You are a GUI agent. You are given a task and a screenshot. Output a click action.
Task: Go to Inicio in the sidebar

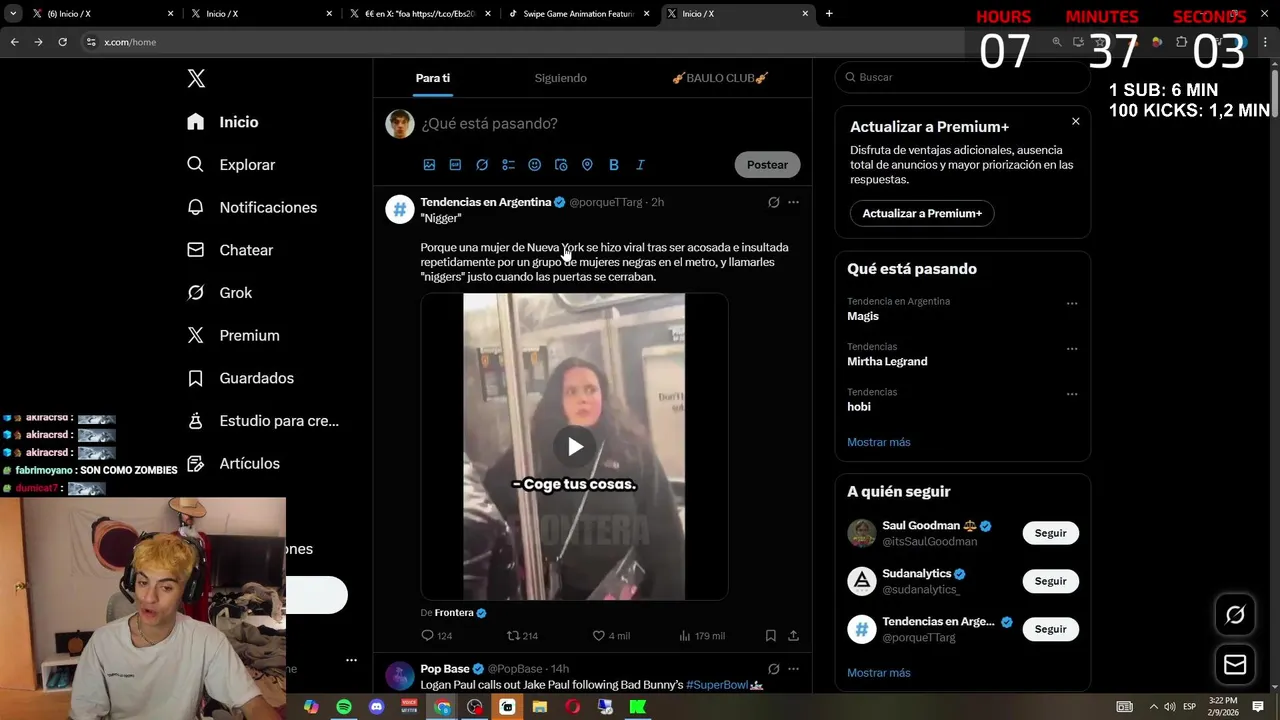point(224,122)
